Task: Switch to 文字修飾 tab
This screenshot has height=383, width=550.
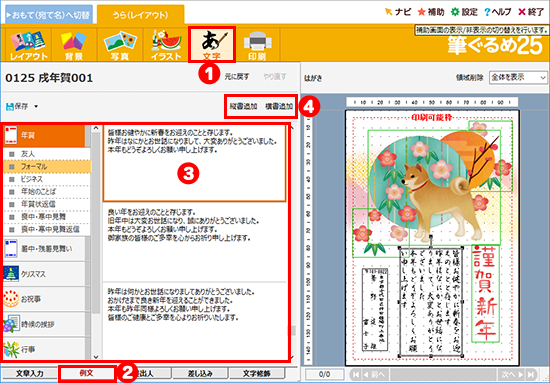Action: (x=257, y=374)
